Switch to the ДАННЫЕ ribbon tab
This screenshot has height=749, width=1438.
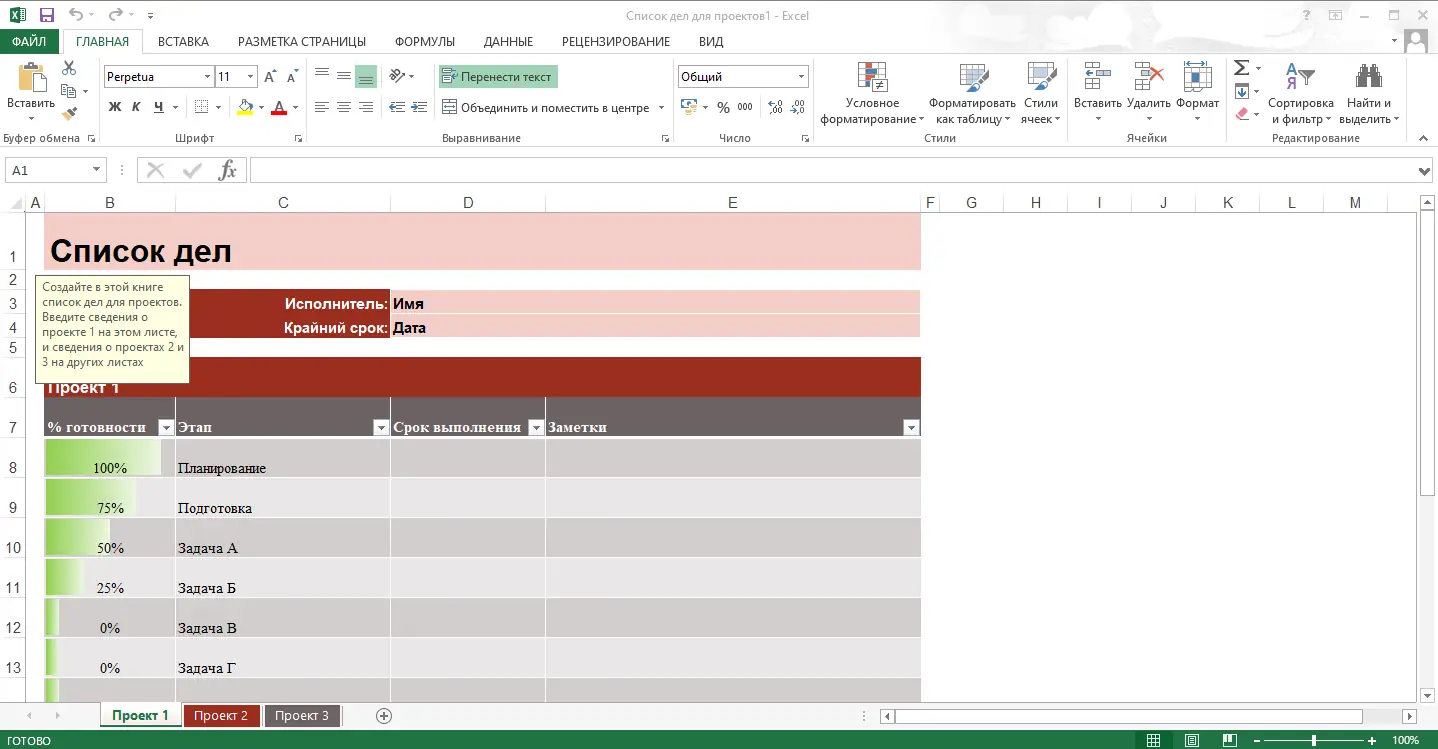pos(508,41)
